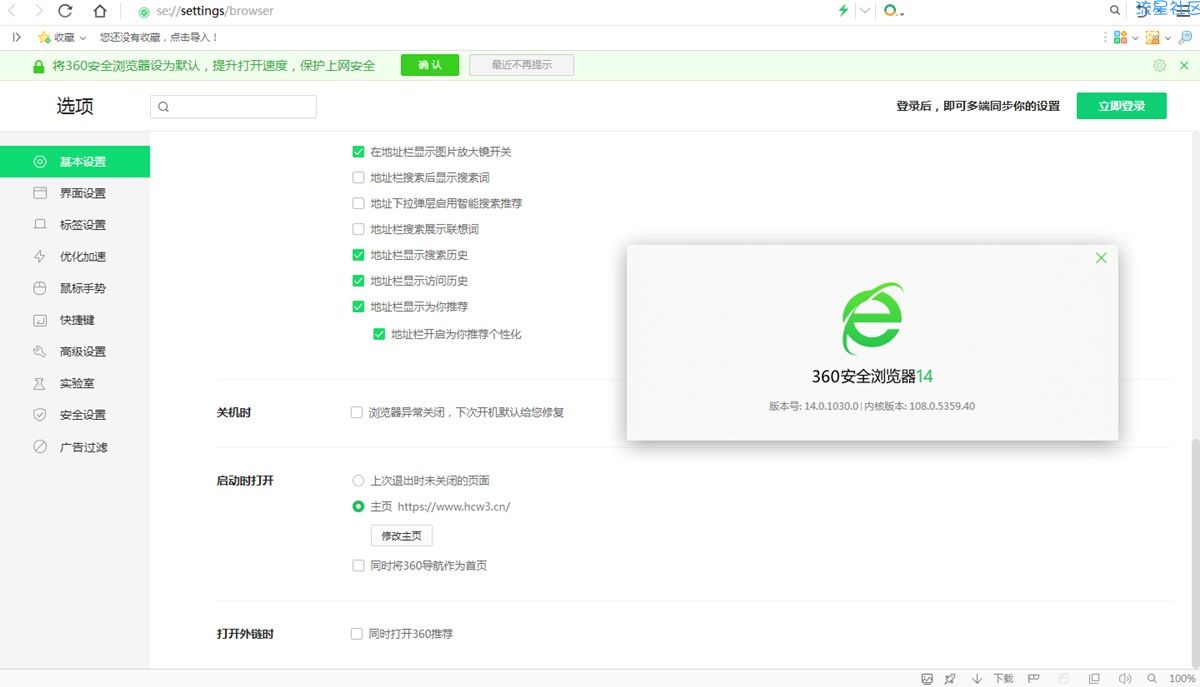
Task: Select the 主页 startup radio option
Action: click(358, 507)
